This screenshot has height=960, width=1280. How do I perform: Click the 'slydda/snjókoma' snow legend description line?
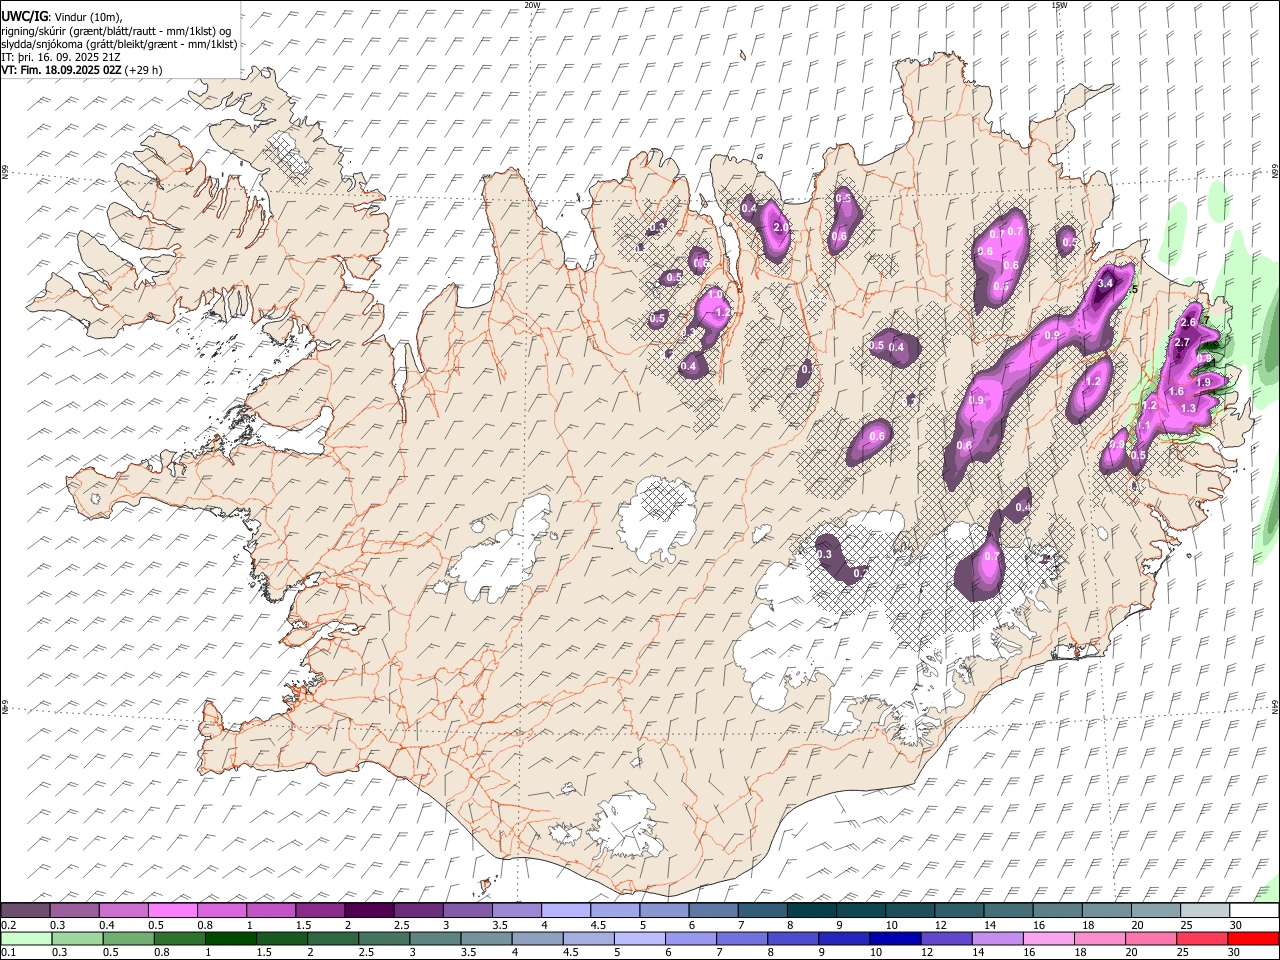[x=119, y=43]
